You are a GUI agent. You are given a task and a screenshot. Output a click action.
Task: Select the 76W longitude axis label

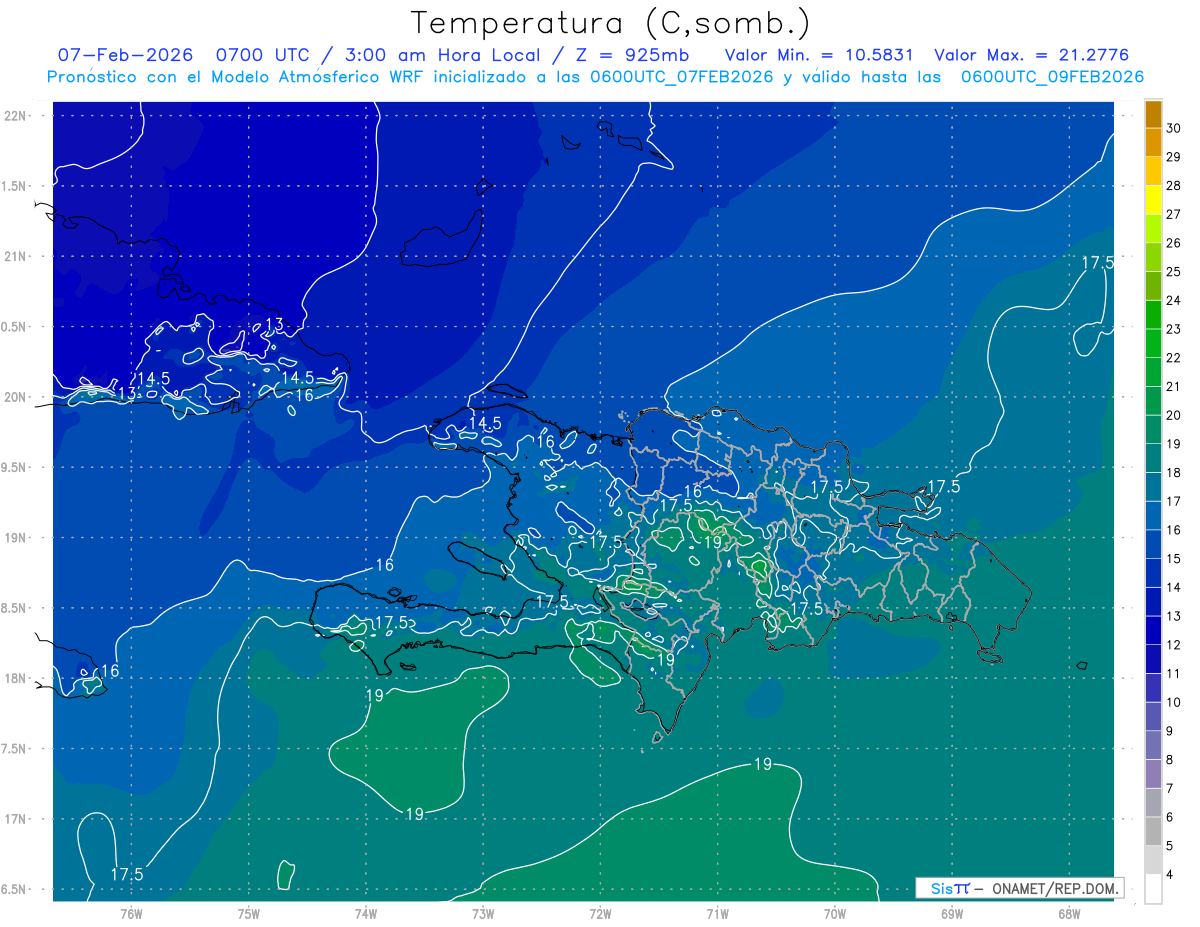[x=131, y=913]
